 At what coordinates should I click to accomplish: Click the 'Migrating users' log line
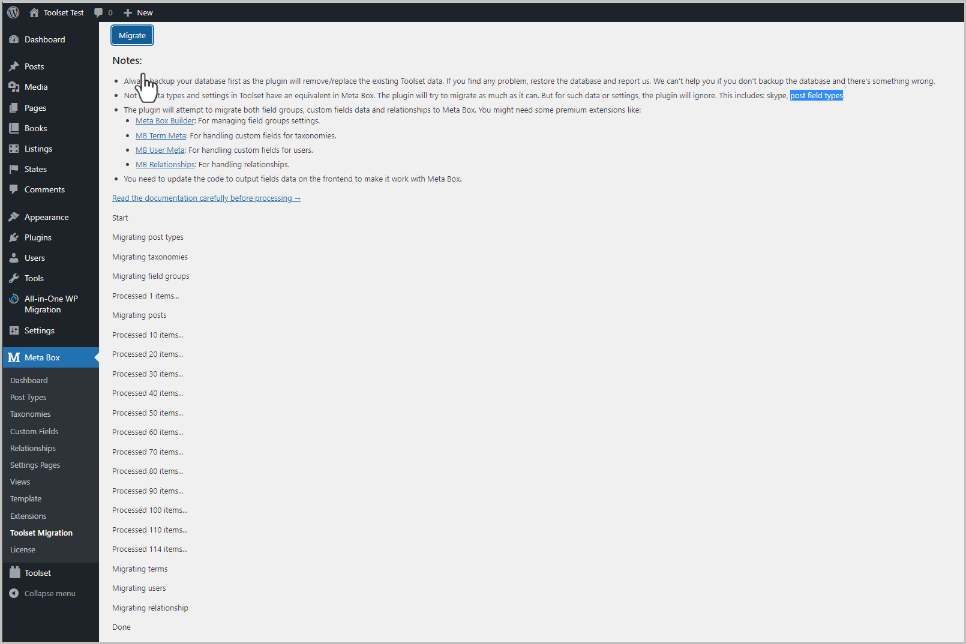coord(139,588)
